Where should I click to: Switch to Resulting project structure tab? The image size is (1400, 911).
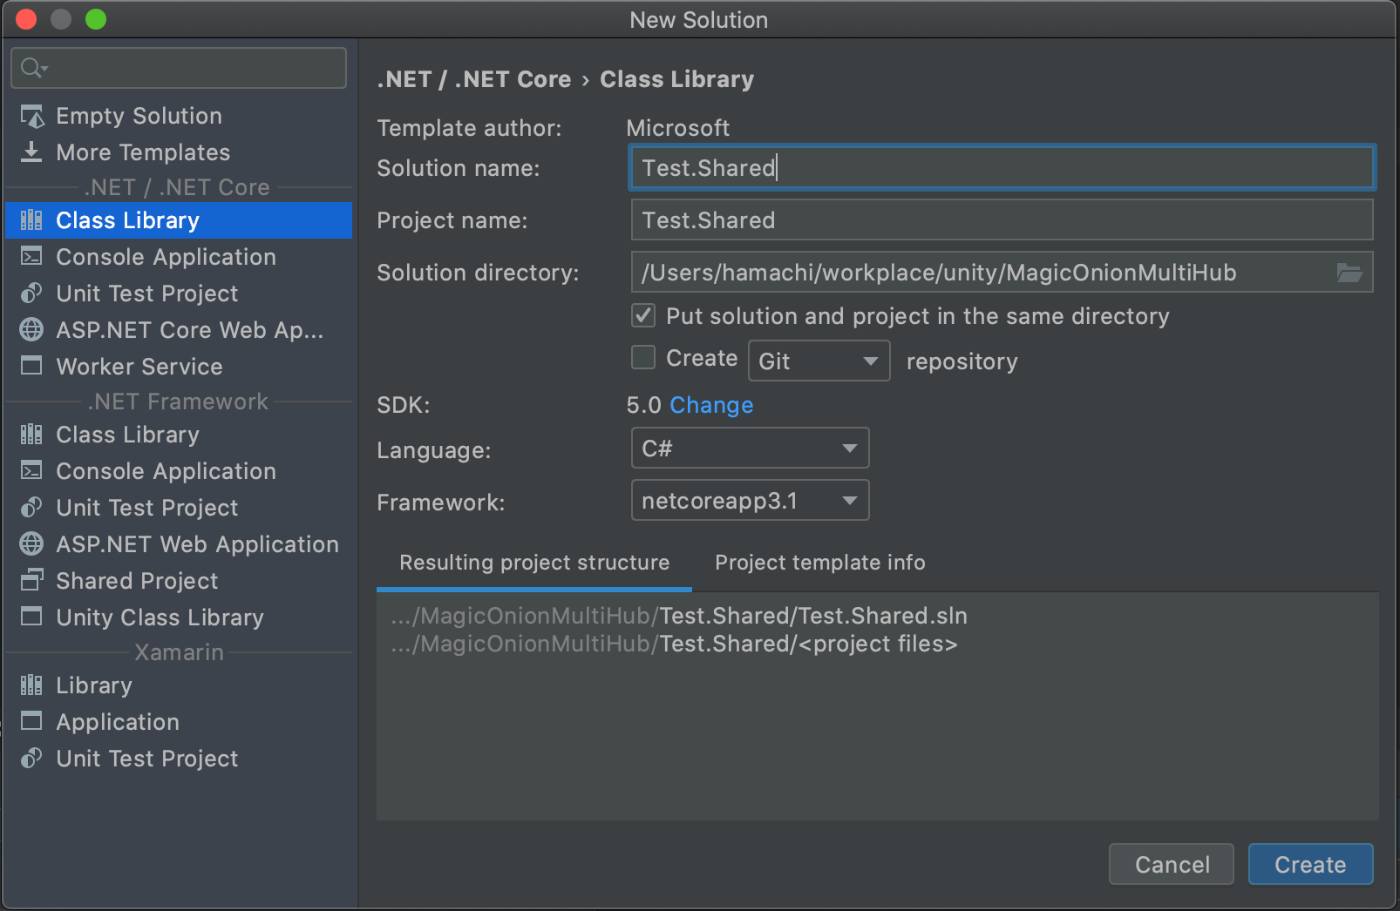pos(534,563)
